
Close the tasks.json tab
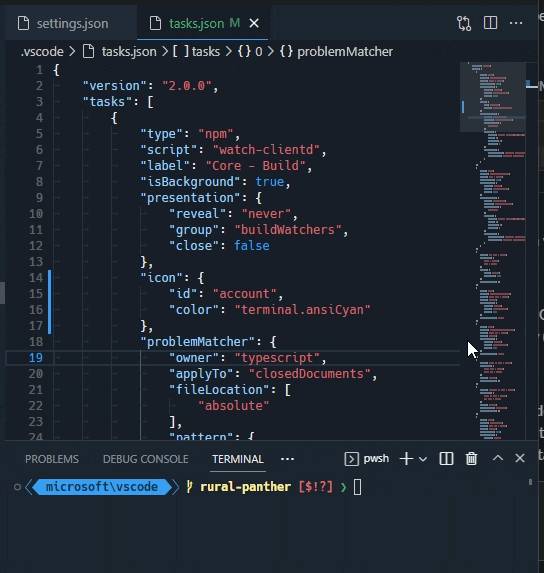(x=254, y=23)
